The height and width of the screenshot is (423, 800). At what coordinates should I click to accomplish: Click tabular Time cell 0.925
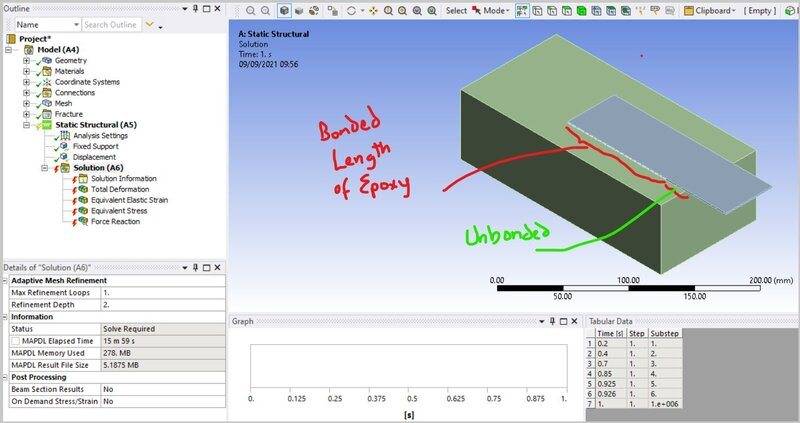pyautogui.click(x=611, y=384)
